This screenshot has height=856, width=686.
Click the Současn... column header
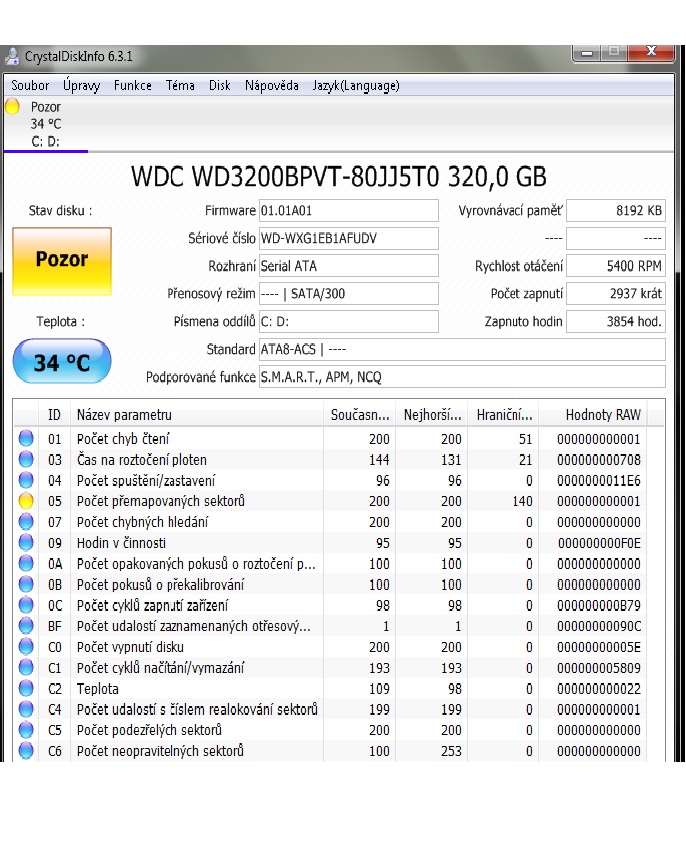pyautogui.click(x=360, y=415)
